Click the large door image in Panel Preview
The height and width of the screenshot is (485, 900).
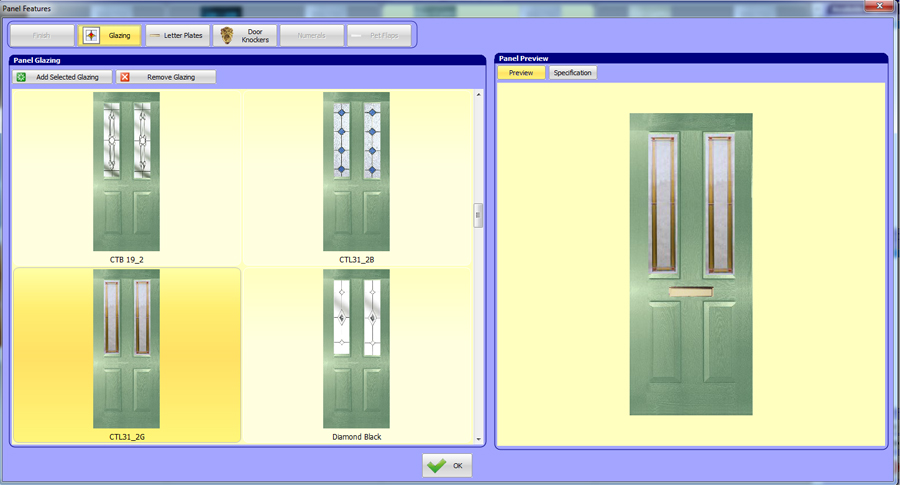click(690, 264)
